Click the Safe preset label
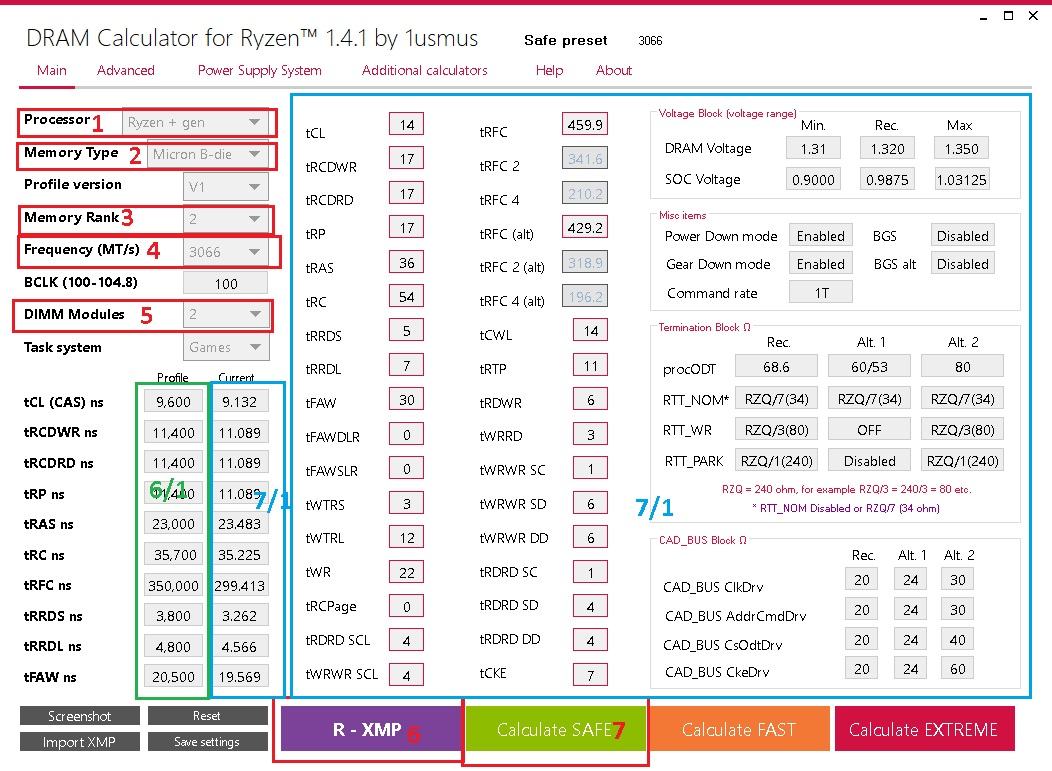 pyautogui.click(x=566, y=40)
